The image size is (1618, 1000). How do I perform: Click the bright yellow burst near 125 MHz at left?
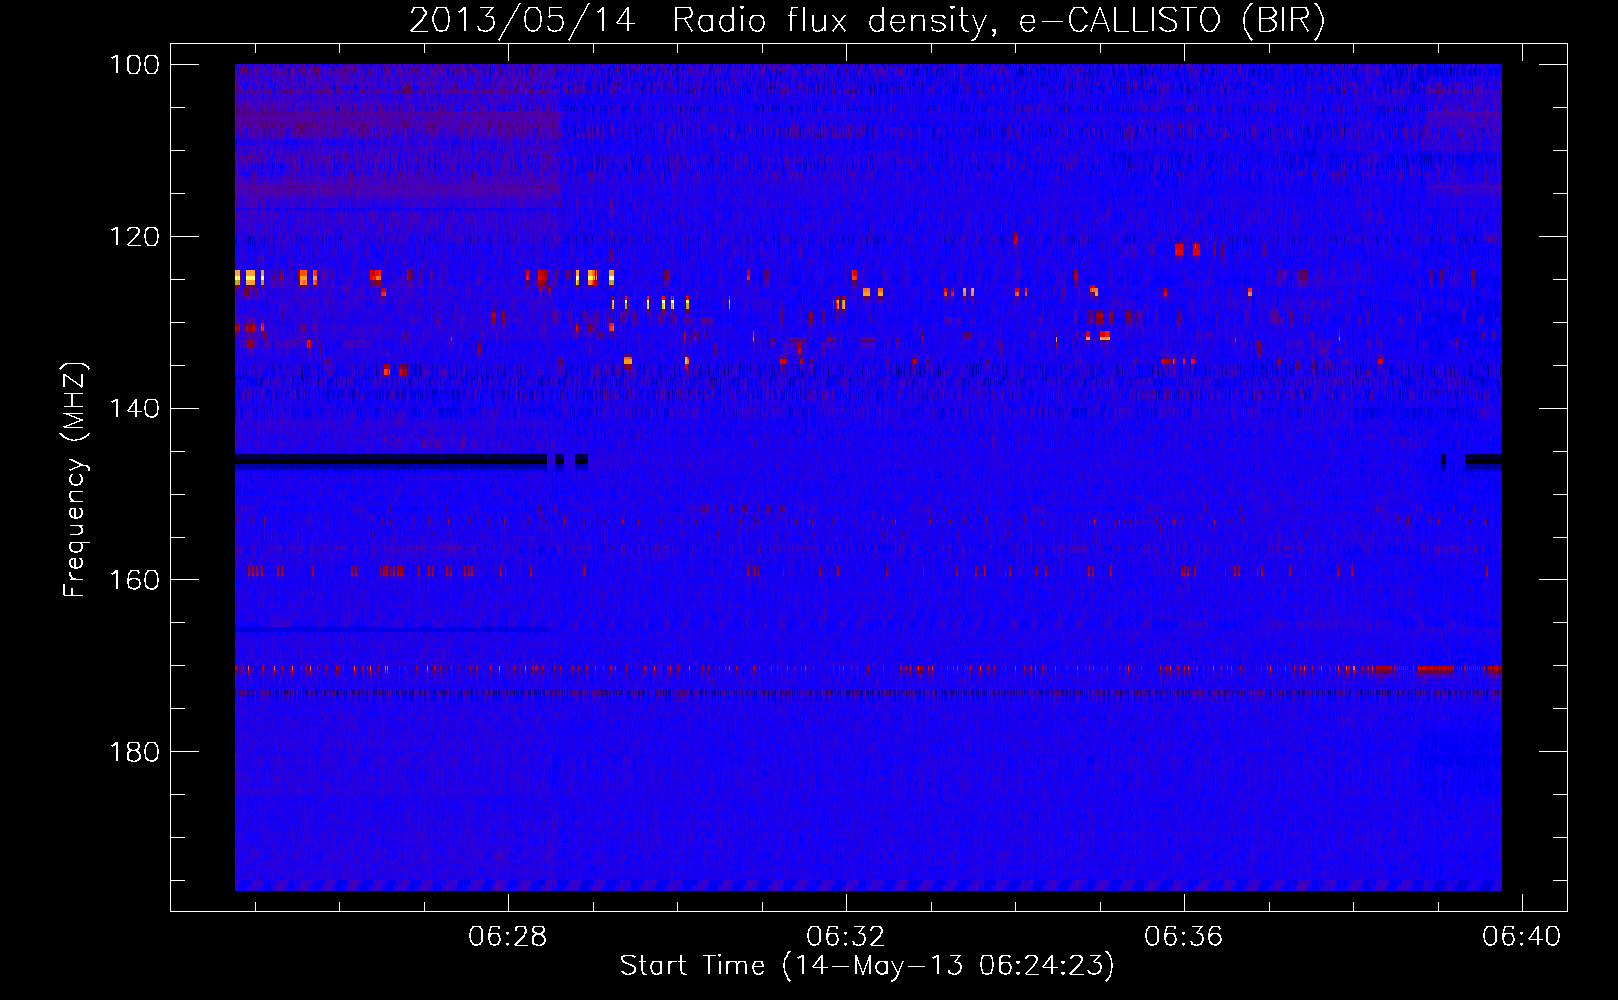[x=249, y=277]
